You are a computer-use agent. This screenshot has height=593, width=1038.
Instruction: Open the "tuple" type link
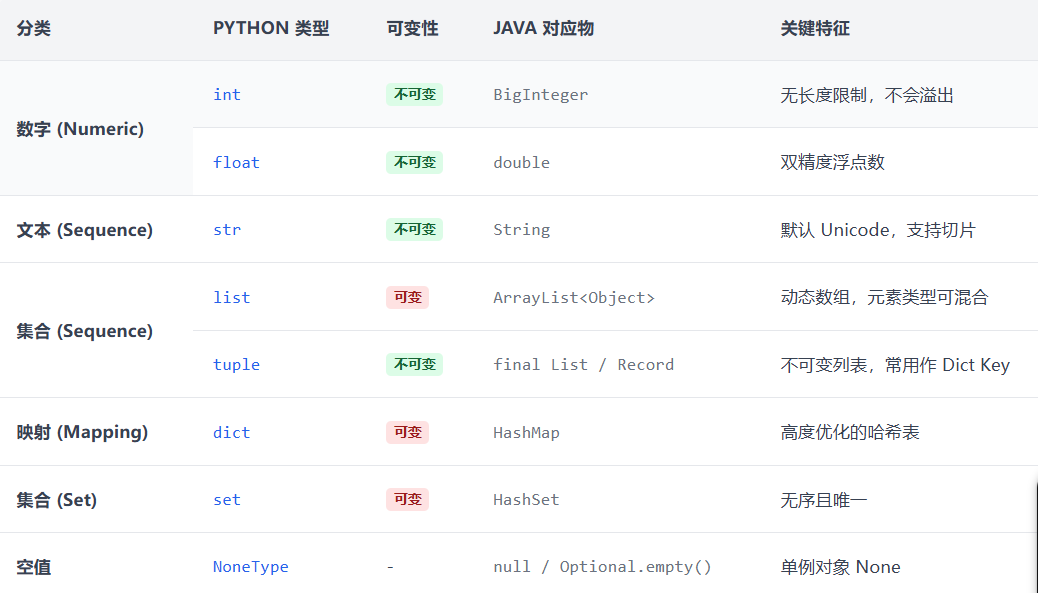click(236, 365)
